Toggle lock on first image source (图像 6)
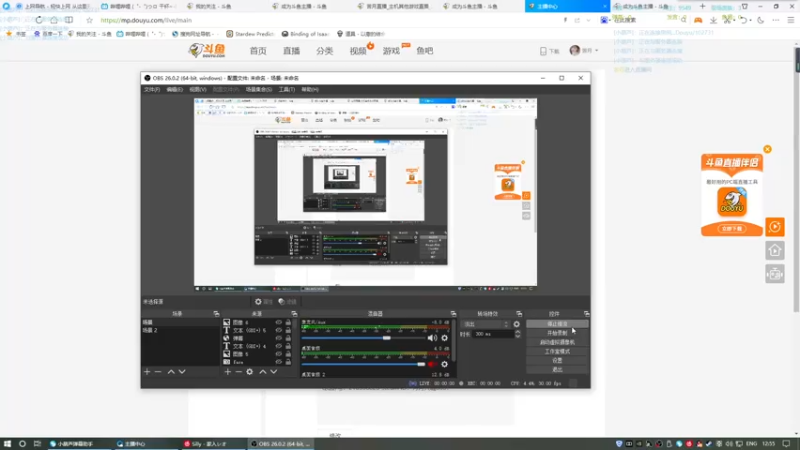 coord(288,322)
